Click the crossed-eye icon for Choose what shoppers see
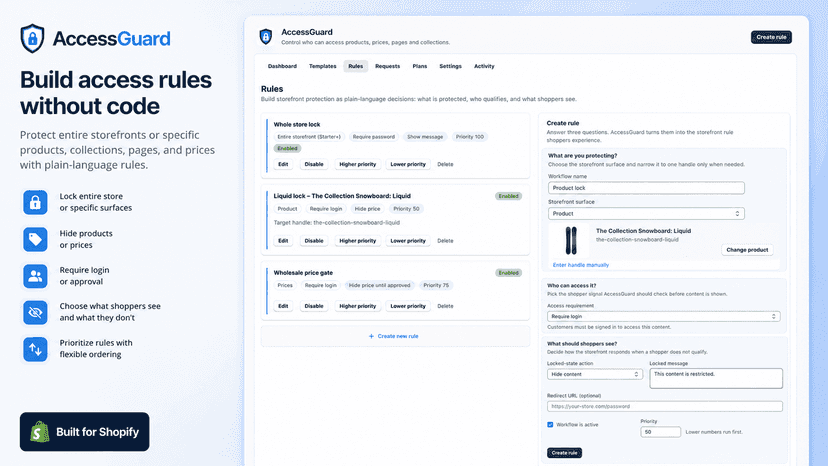828x466 pixels. [x=35, y=312]
